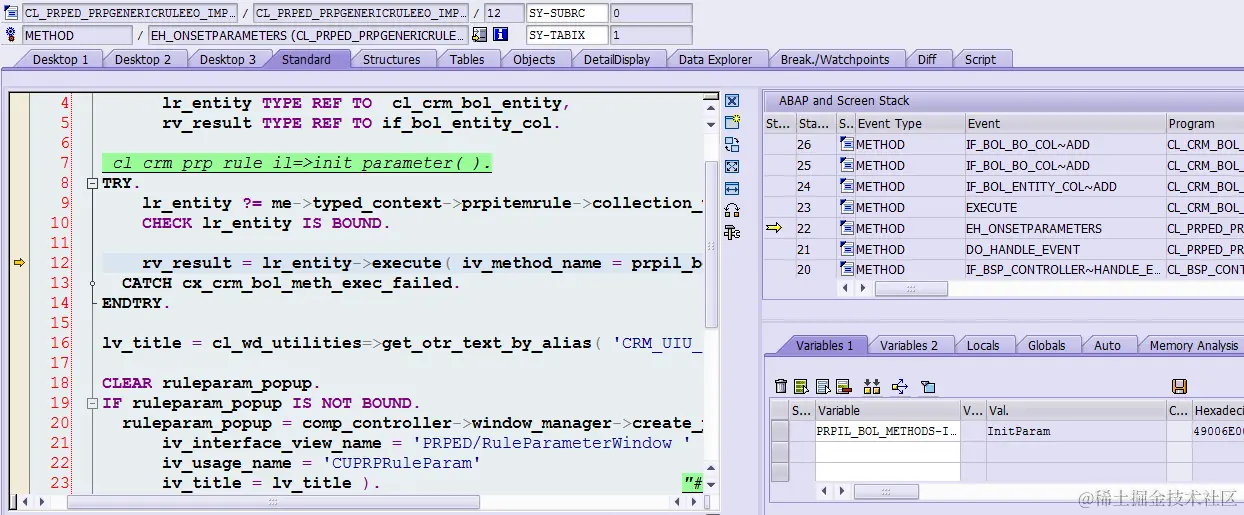Select the Break./Watchpoints tab
This screenshot has width=1244, height=515.
coord(835,59)
